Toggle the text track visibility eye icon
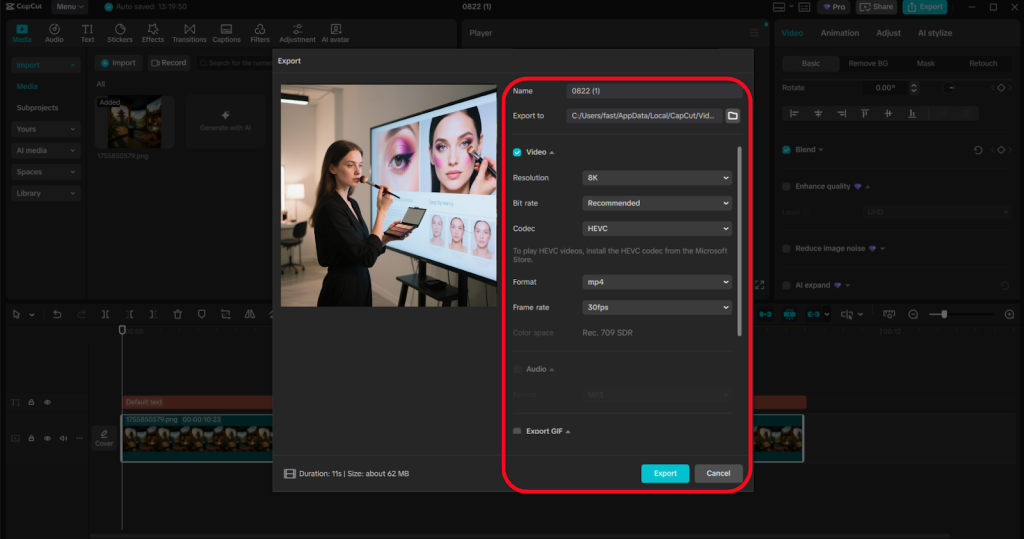The image size is (1024, 539). click(47, 402)
